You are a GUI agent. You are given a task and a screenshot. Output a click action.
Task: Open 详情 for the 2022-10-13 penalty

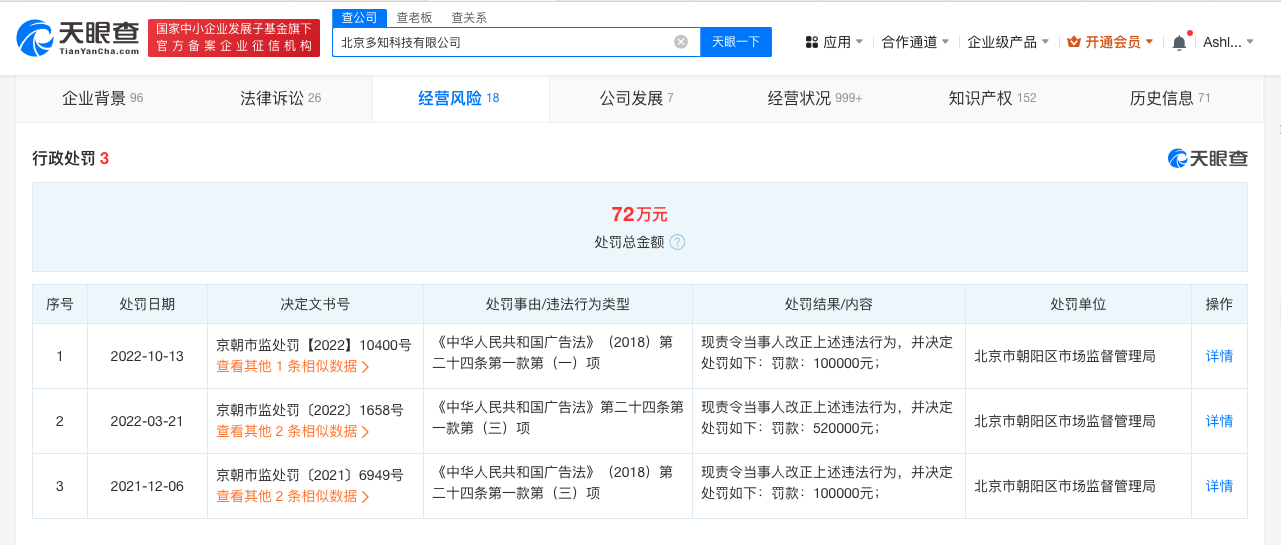(x=1219, y=356)
